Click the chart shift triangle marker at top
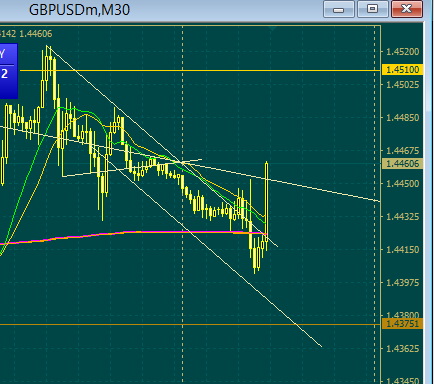The width and height of the screenshot is (434, 384). (273, 28)
